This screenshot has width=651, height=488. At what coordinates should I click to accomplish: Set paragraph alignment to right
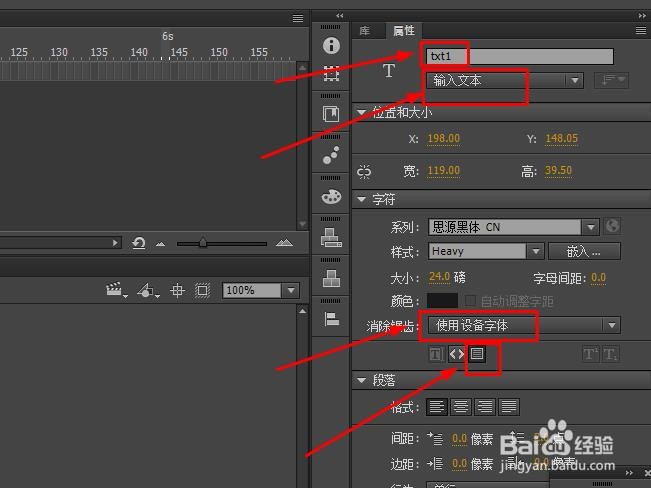click(485, 407)
